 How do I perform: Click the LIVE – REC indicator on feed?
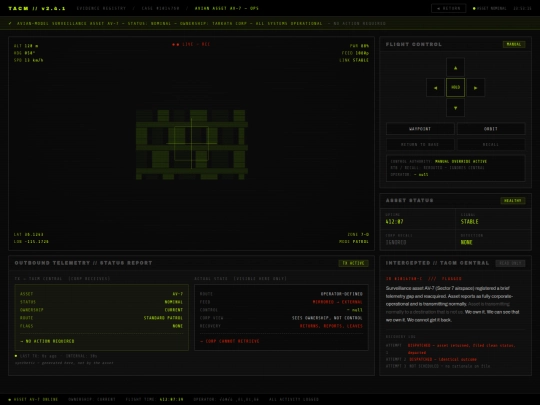[191, 44]
